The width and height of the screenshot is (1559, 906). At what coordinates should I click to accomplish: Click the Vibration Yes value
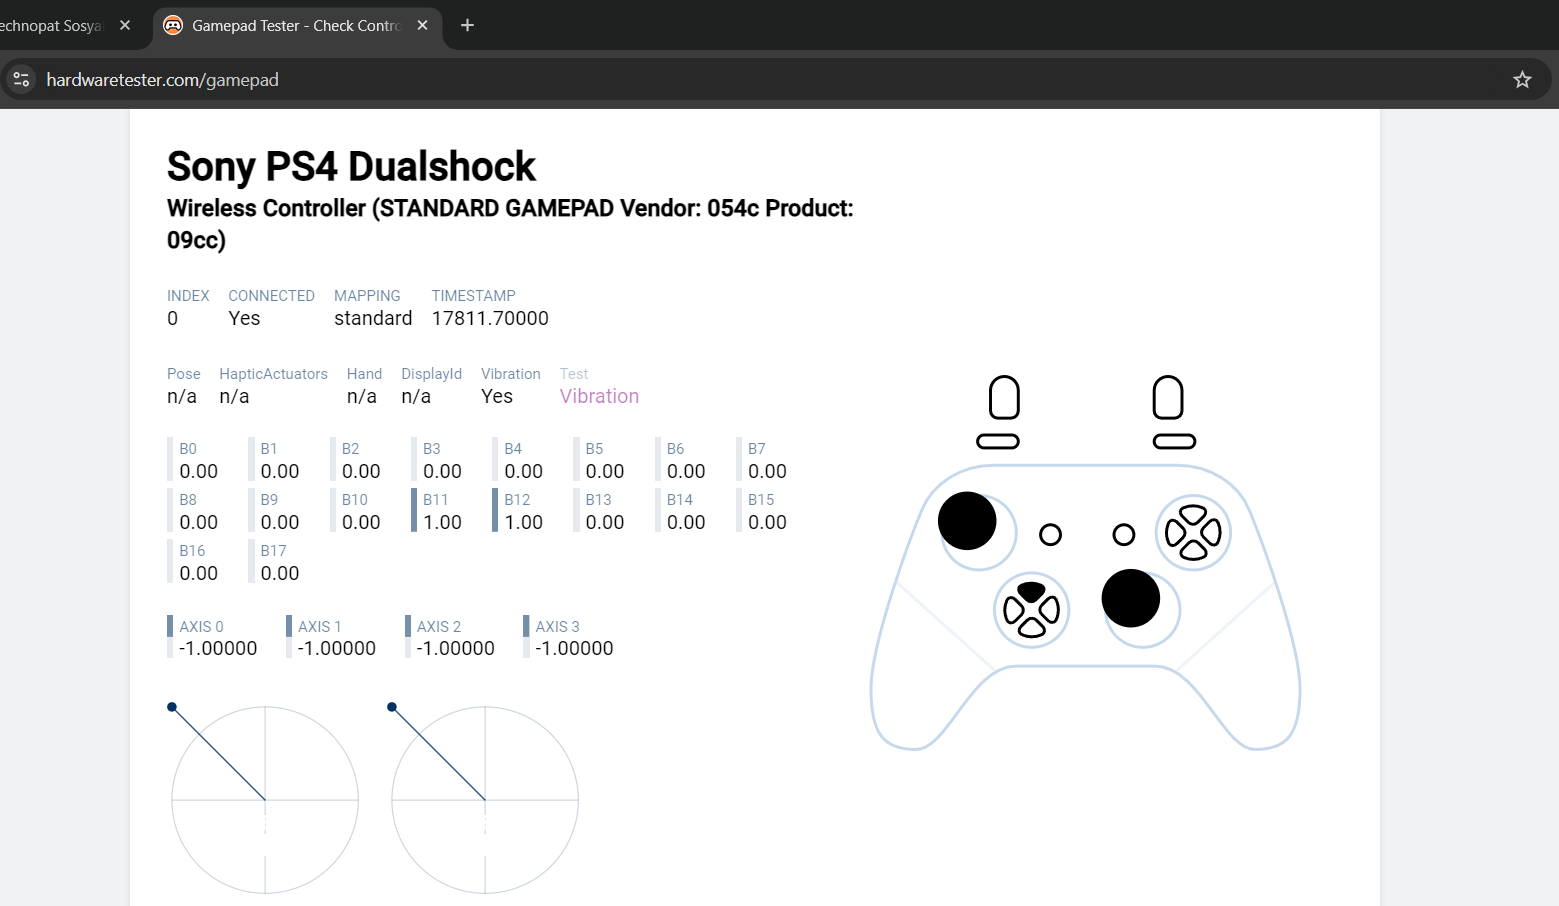coord(497,396)
